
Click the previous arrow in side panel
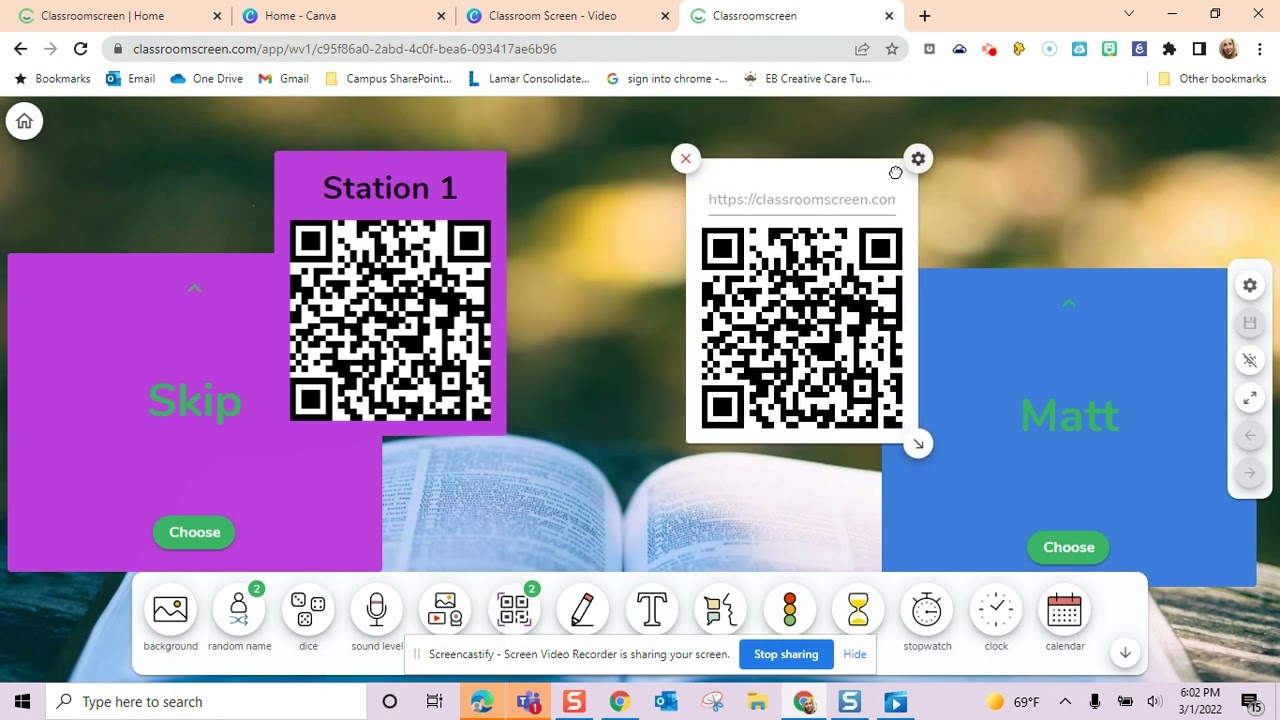point(1250,436)
